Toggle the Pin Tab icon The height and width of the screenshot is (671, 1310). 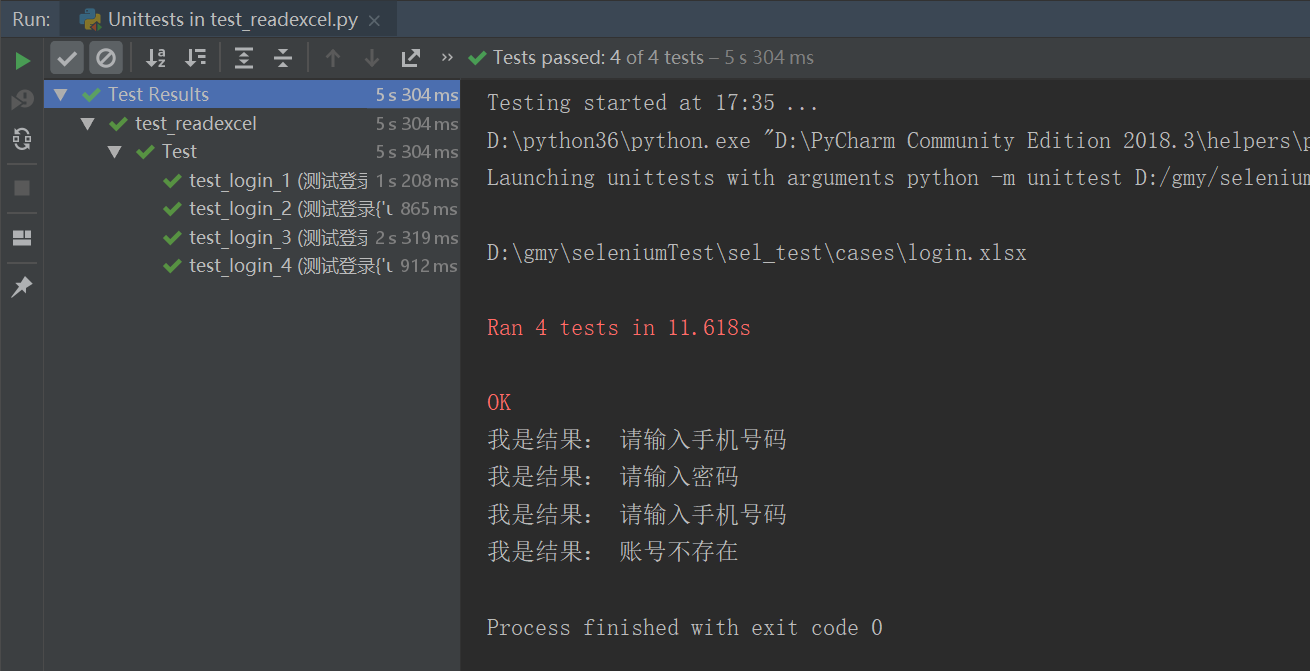(x=22, y=288)
